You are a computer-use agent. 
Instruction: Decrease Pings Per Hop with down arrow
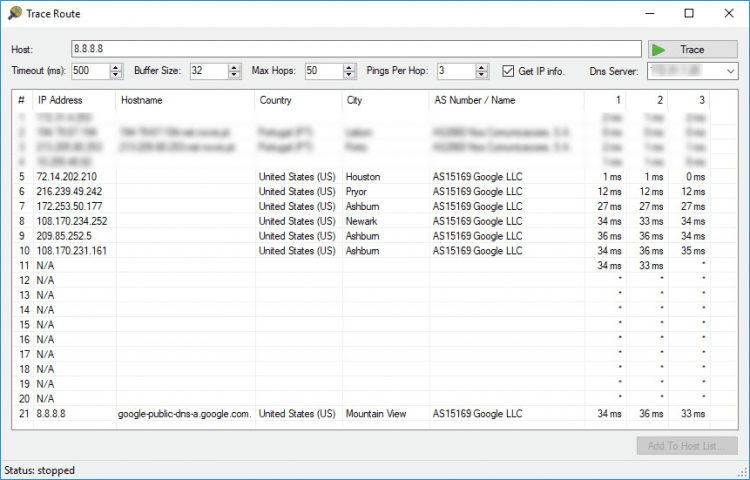click(482, 75)
